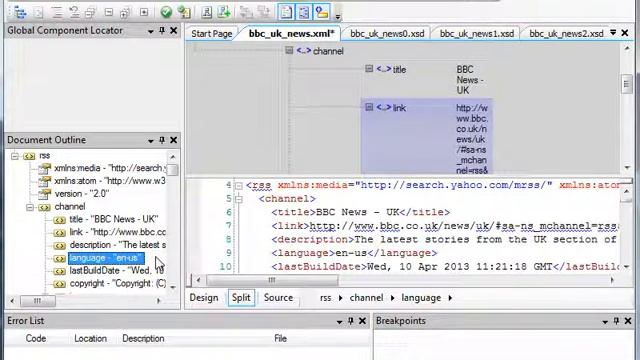Screen dimensions: 640x360
Task: Toggle the highlighted yellow tag view button
Action: (322, 12)
